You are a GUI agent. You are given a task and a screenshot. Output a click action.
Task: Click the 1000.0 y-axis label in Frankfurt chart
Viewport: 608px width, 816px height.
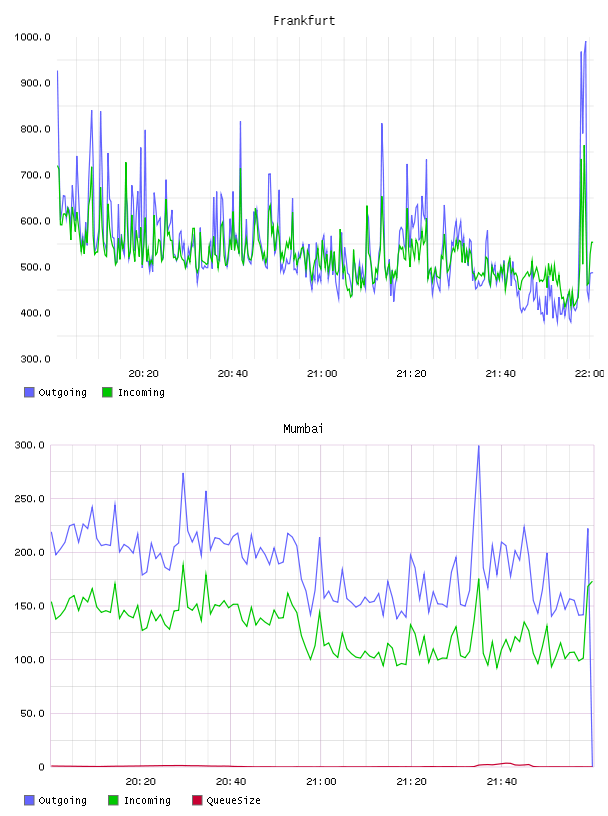[x=32, y=37]
